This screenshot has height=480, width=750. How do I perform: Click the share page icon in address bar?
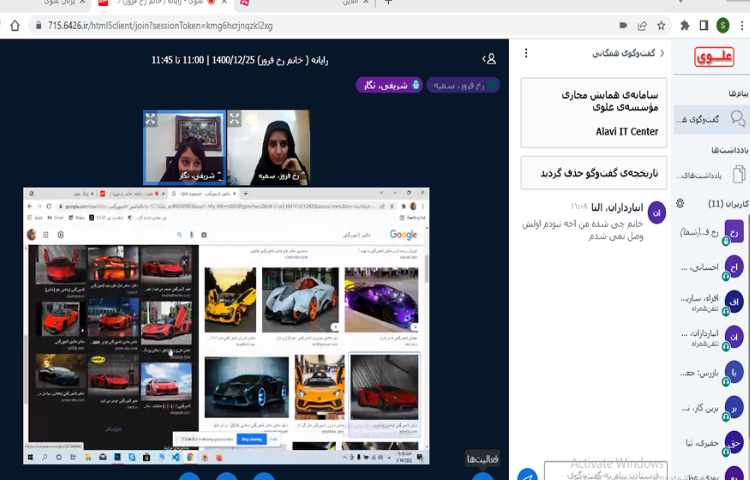[642, 26]
